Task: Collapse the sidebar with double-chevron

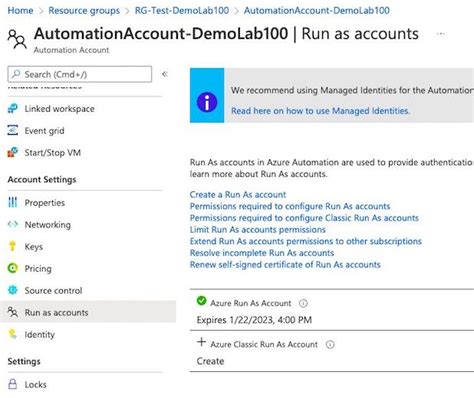Action: tap(164, 74)
